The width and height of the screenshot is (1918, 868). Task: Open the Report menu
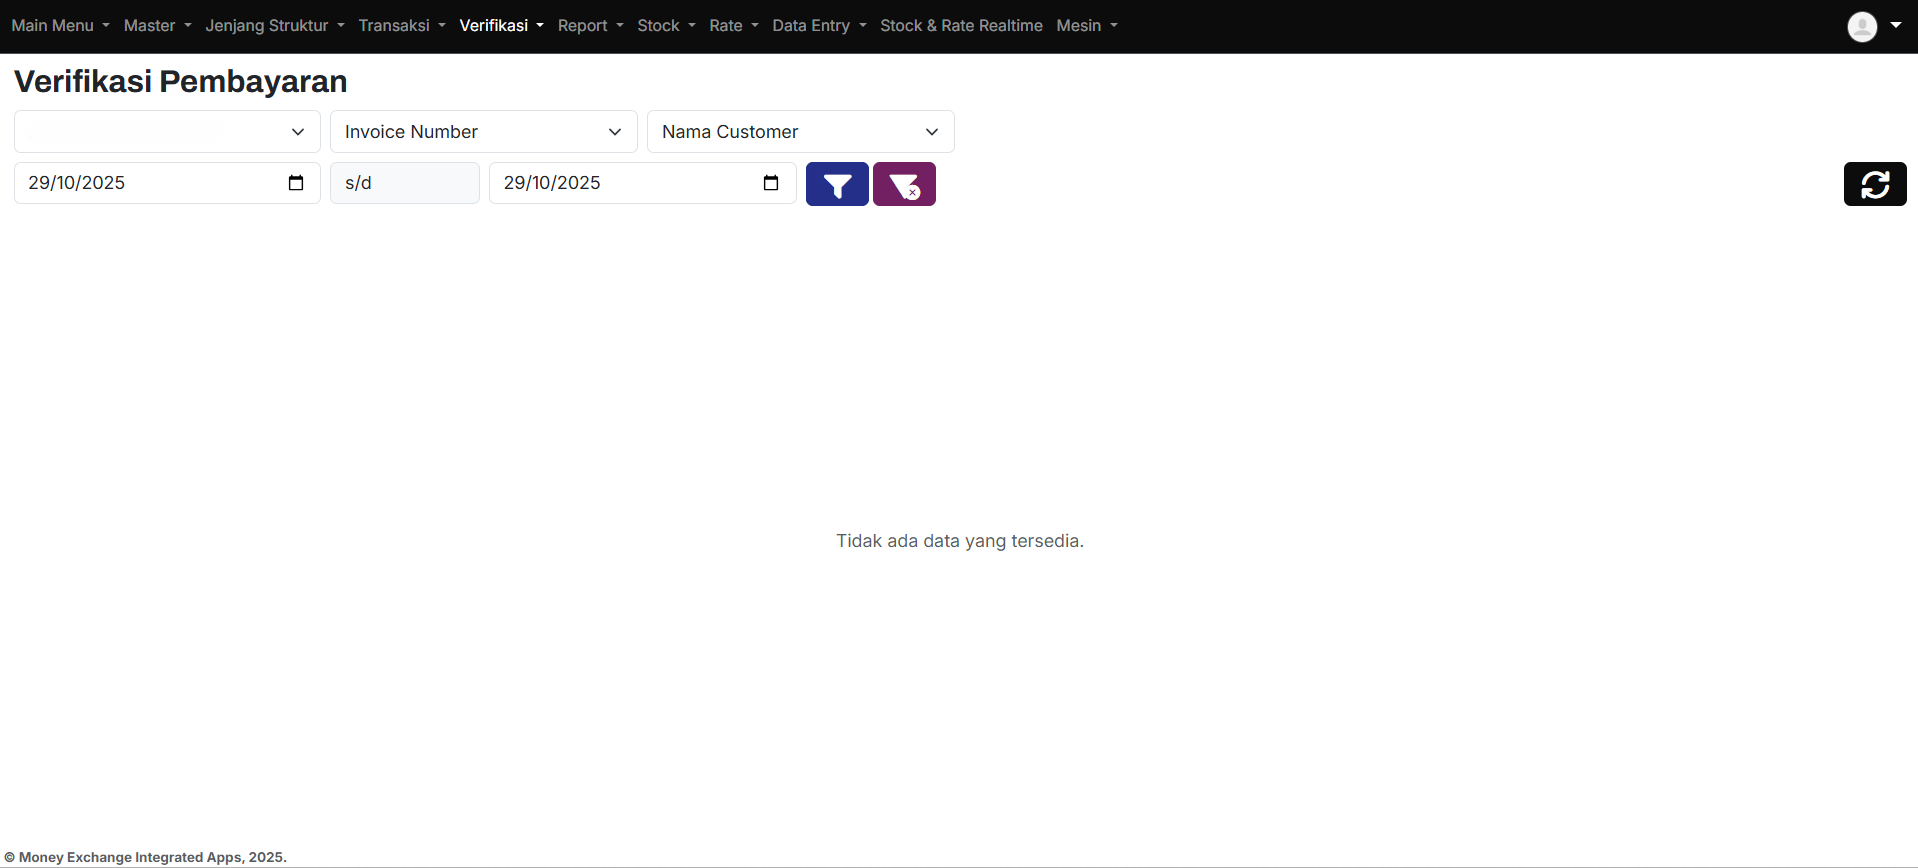point(590,26)
